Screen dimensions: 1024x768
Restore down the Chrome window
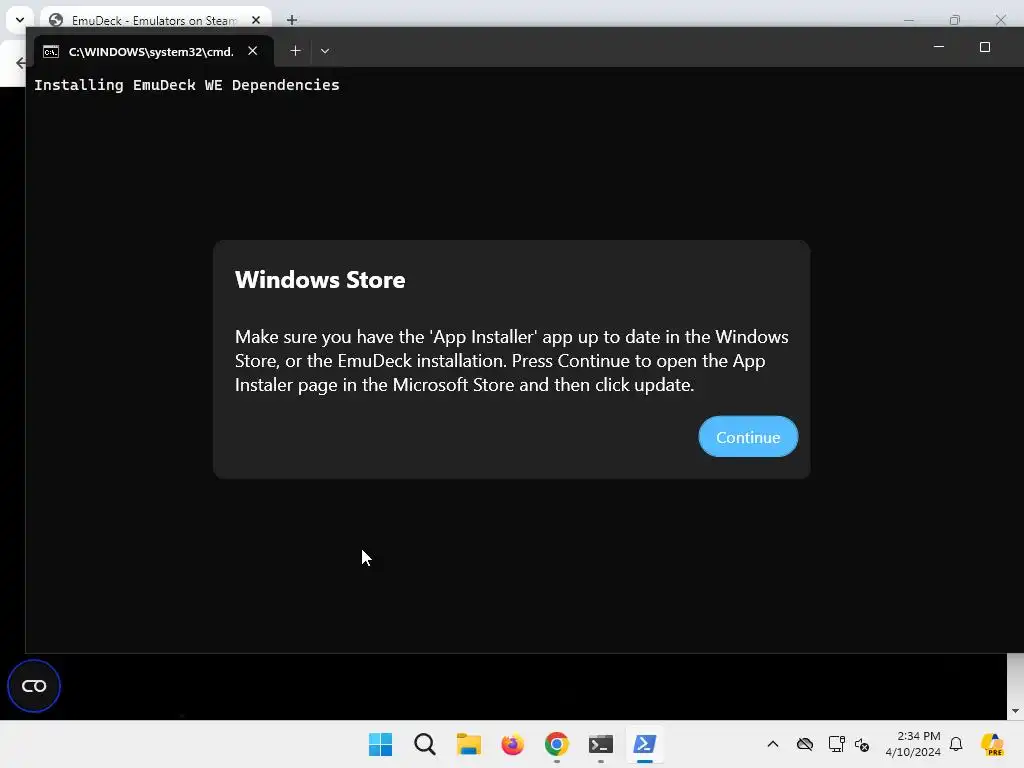tap(955, 20)
